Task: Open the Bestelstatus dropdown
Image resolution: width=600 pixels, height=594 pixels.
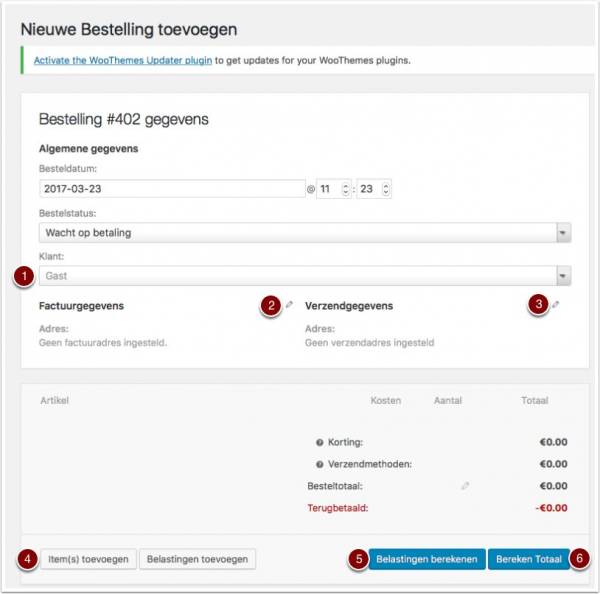Action: (305, 233)
